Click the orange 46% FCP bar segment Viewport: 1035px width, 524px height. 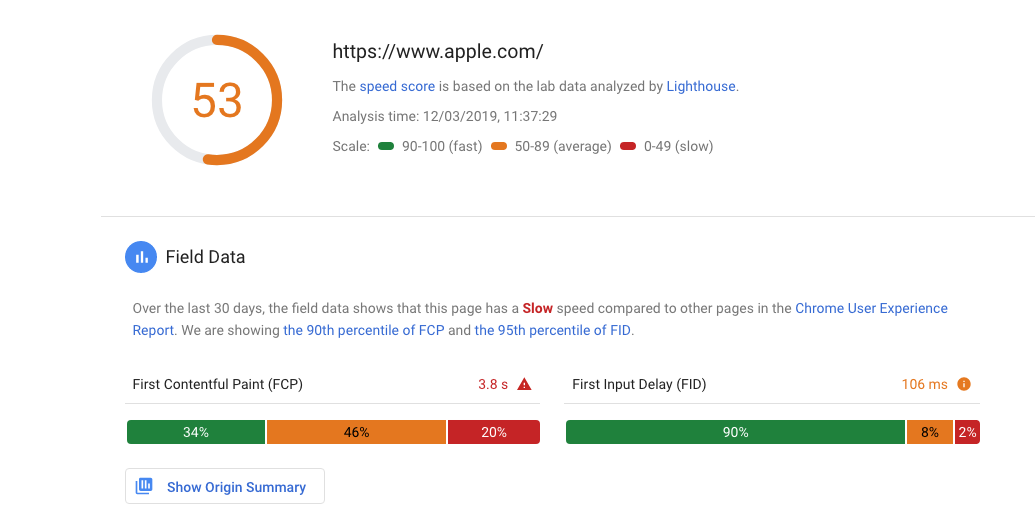(x=356, y=432)
